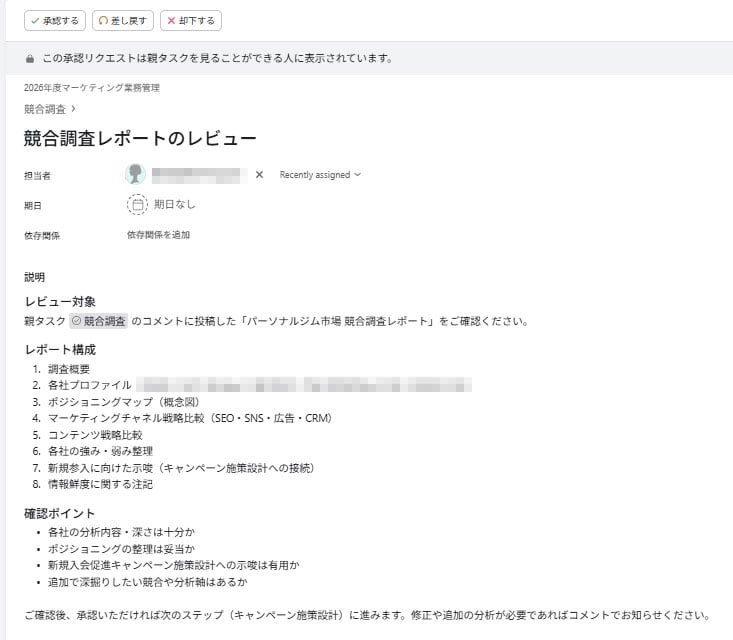The image size is (733, 640).
Task: Remove the assignee with the X icon
Action: tap(259, 175)
